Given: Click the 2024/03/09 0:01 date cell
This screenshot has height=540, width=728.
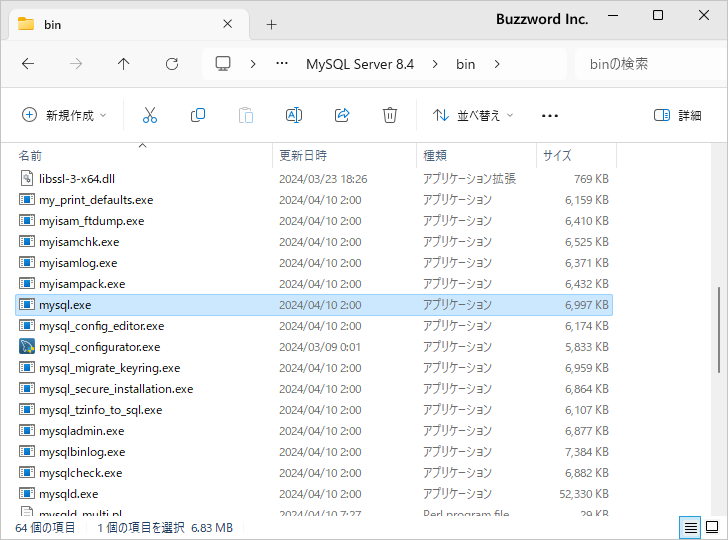Looking at the screenshot, I should (x=320, y=347).
